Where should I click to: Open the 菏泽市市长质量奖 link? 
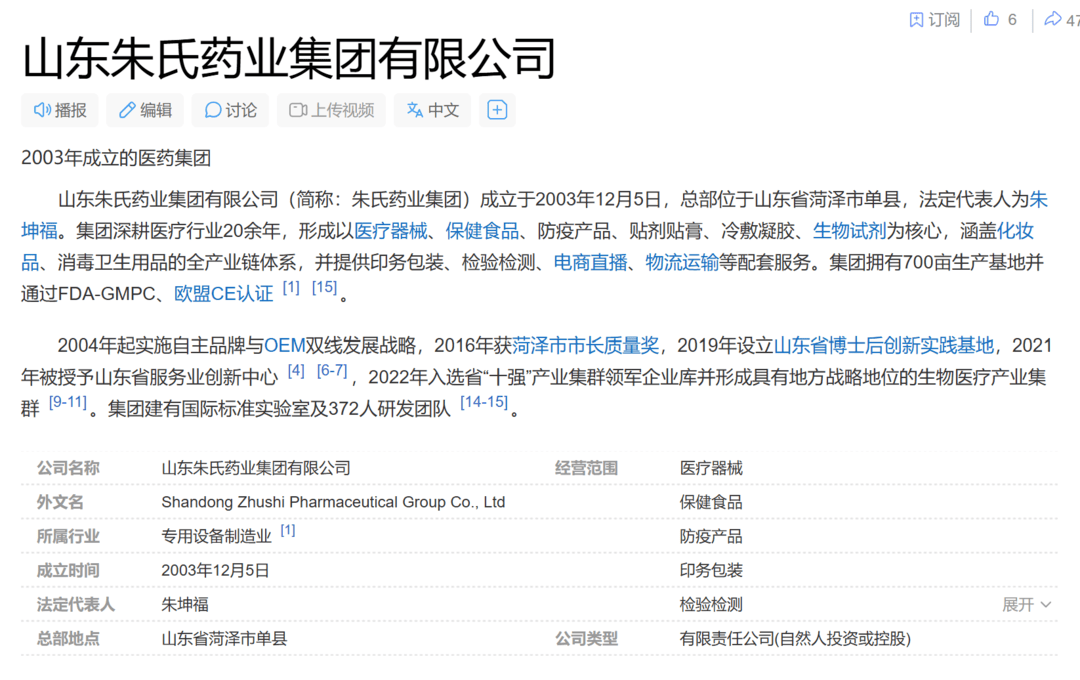pyautogui.click(x=585, y=345)
